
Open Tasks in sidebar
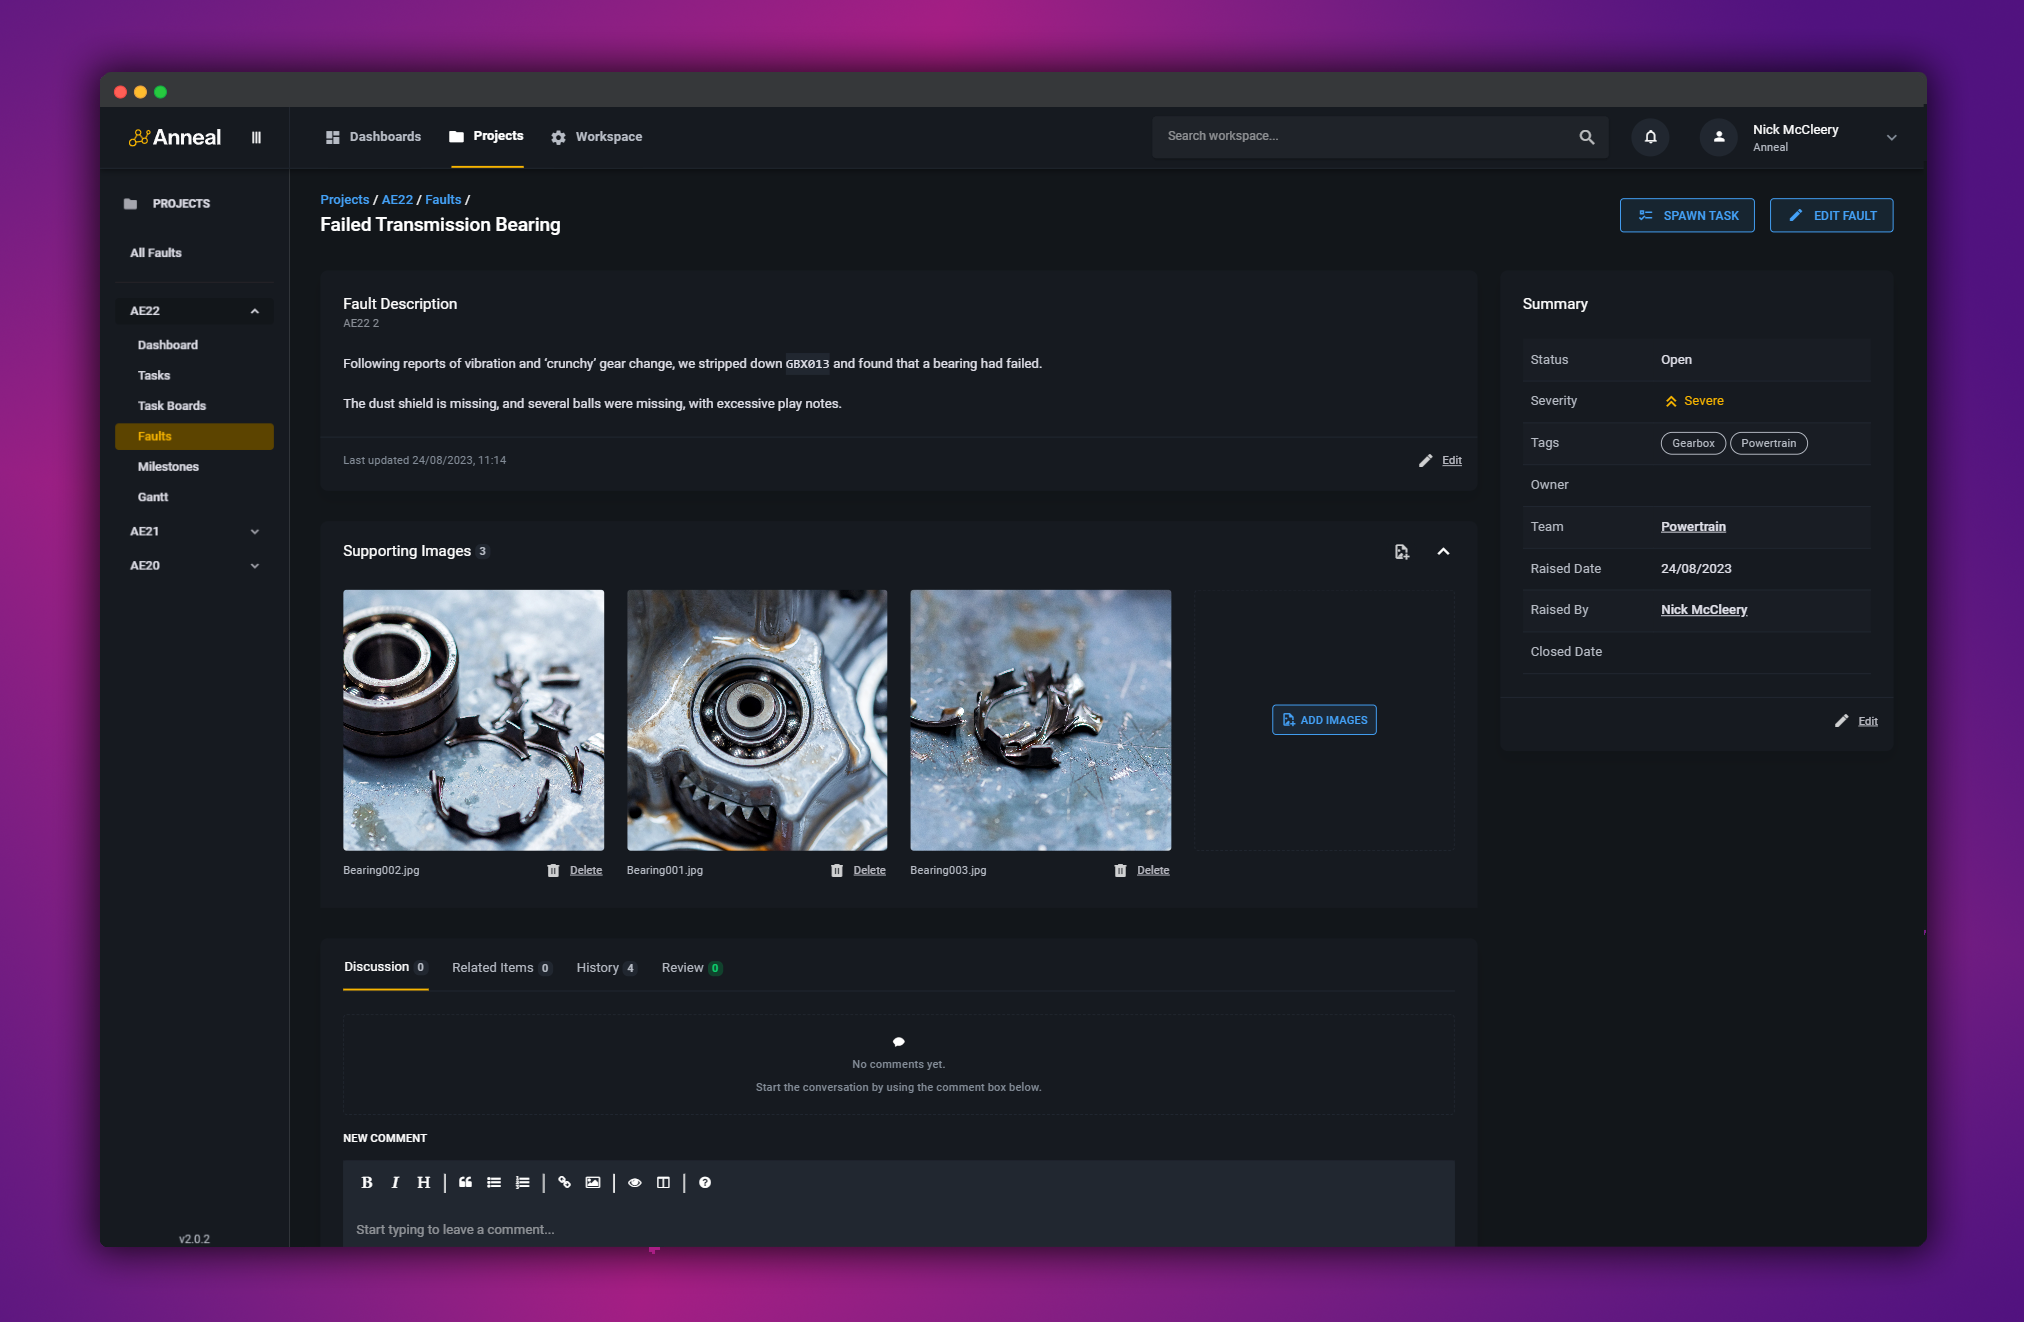[x=154, y=376]
